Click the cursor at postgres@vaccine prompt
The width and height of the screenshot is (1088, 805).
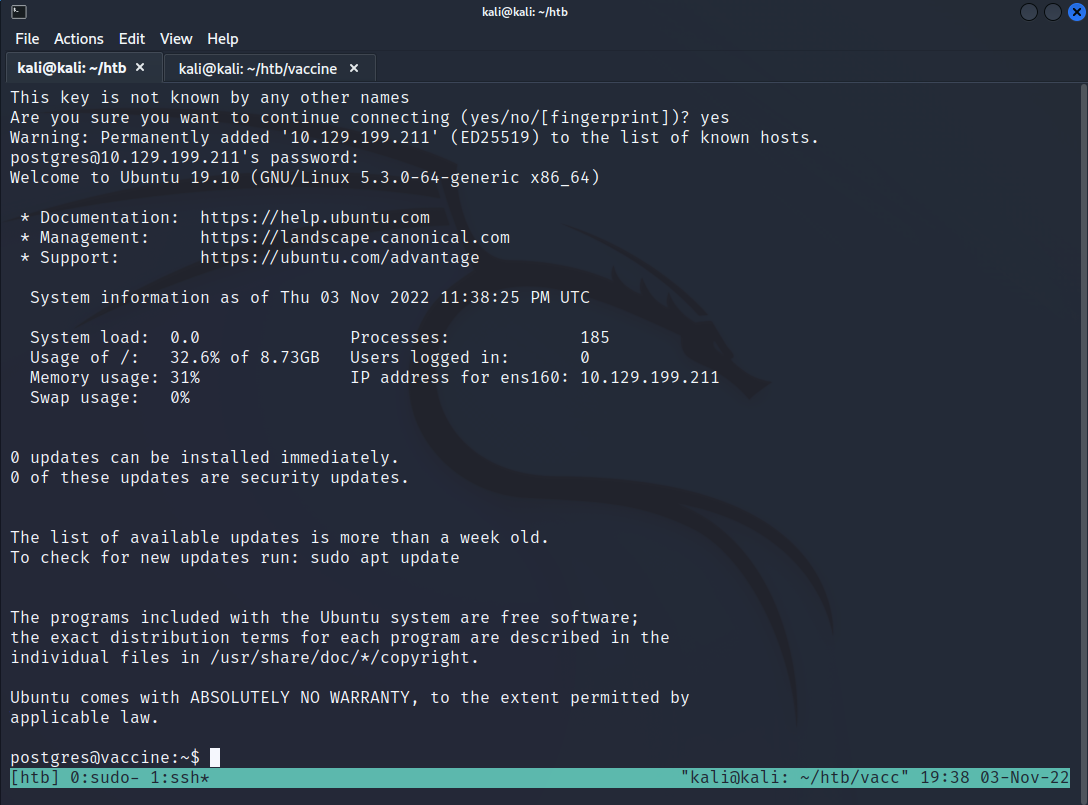[215, 758]
